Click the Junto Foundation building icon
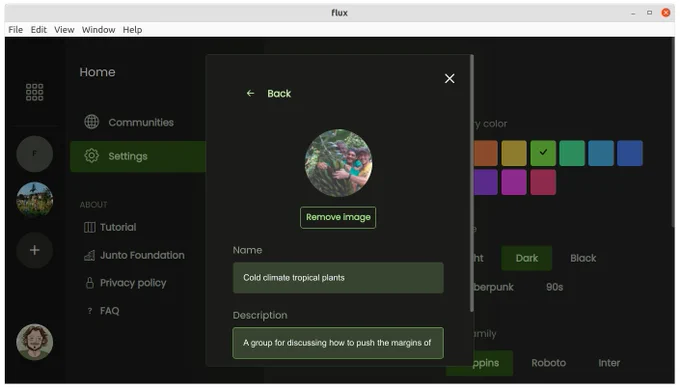Screen dimensions: 680x389 click(x=89, y=255)
